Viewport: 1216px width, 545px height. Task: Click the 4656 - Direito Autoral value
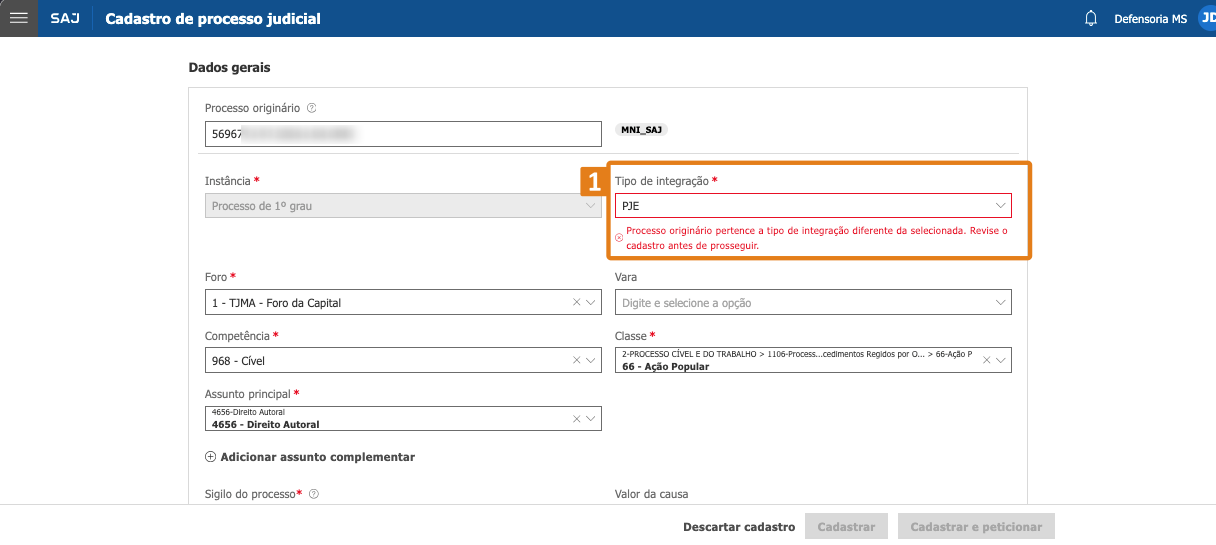click(266, 425)
